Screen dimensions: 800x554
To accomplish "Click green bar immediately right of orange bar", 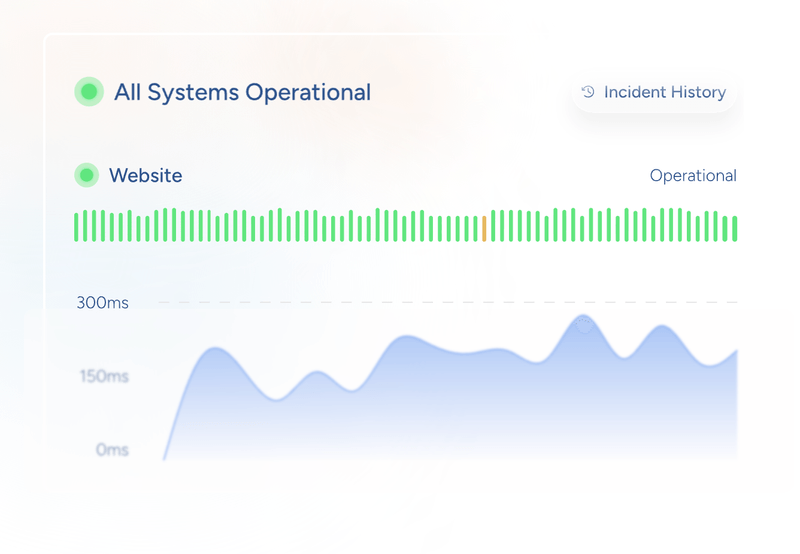I will [493, 226].
